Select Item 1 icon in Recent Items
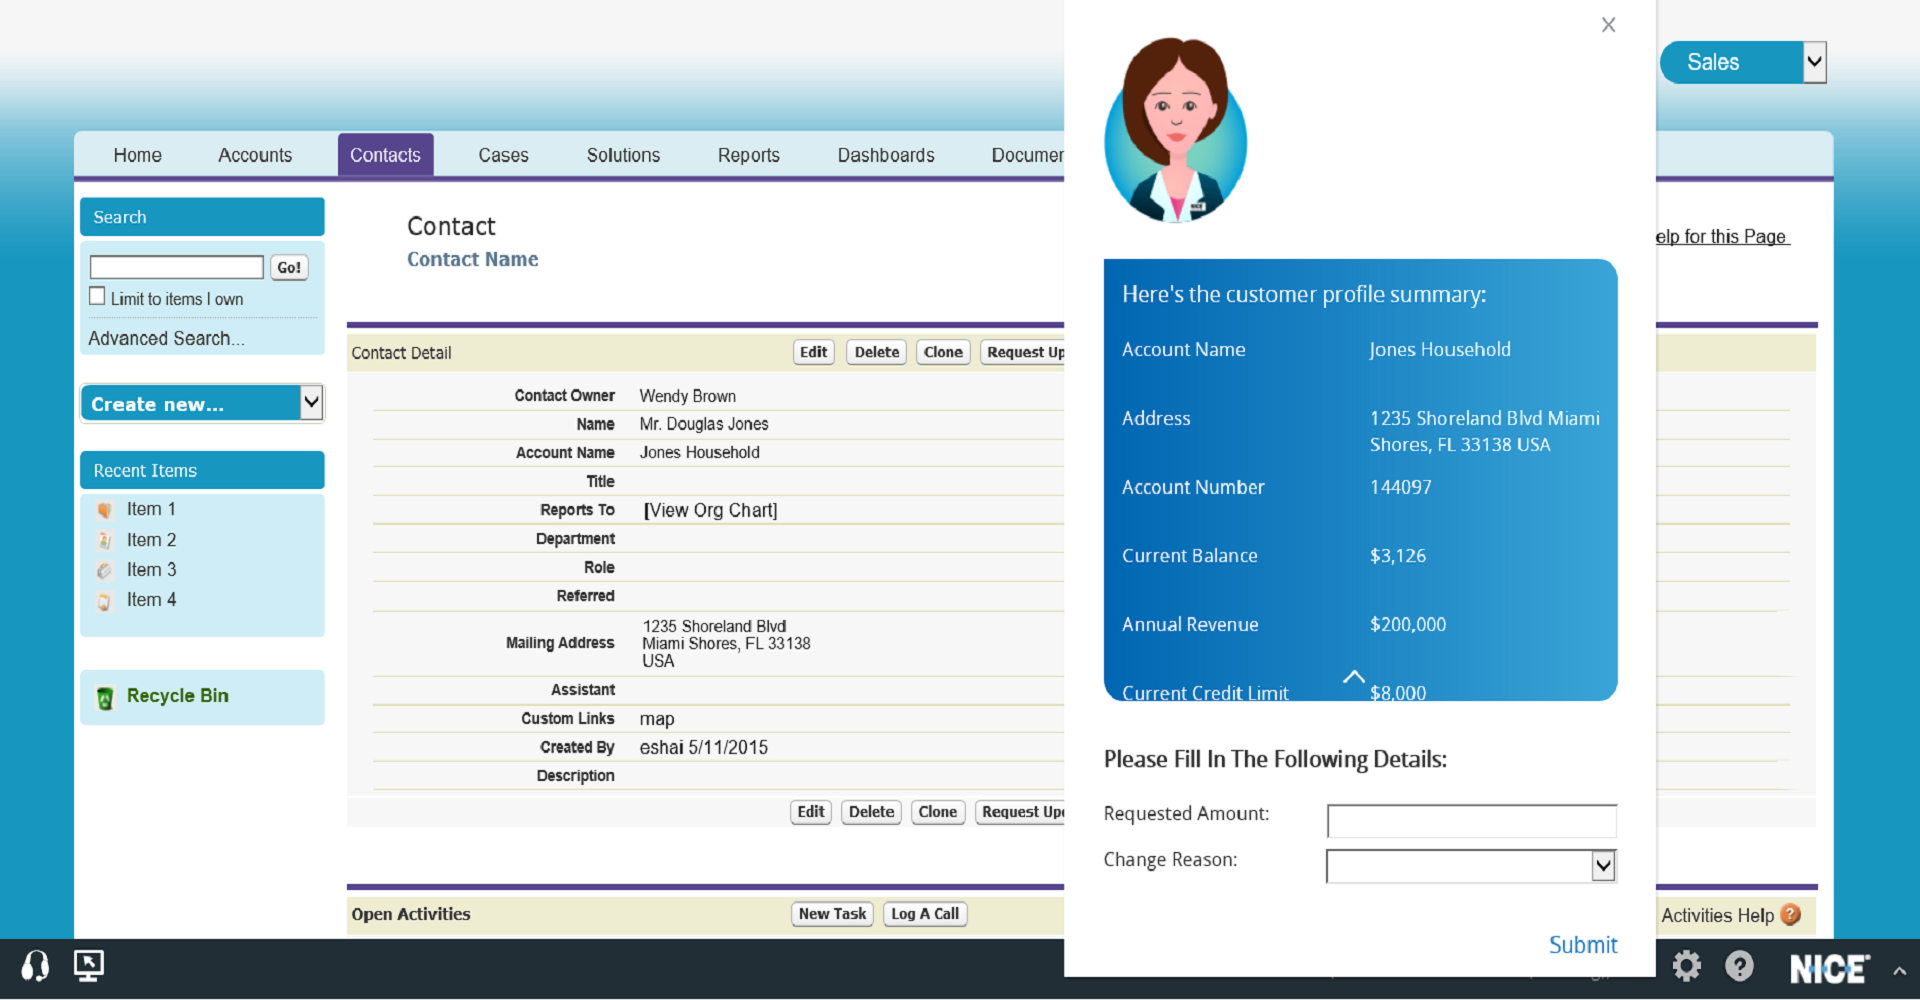The width and height of the screenshot is (1920, 1000). click(104, 510)
